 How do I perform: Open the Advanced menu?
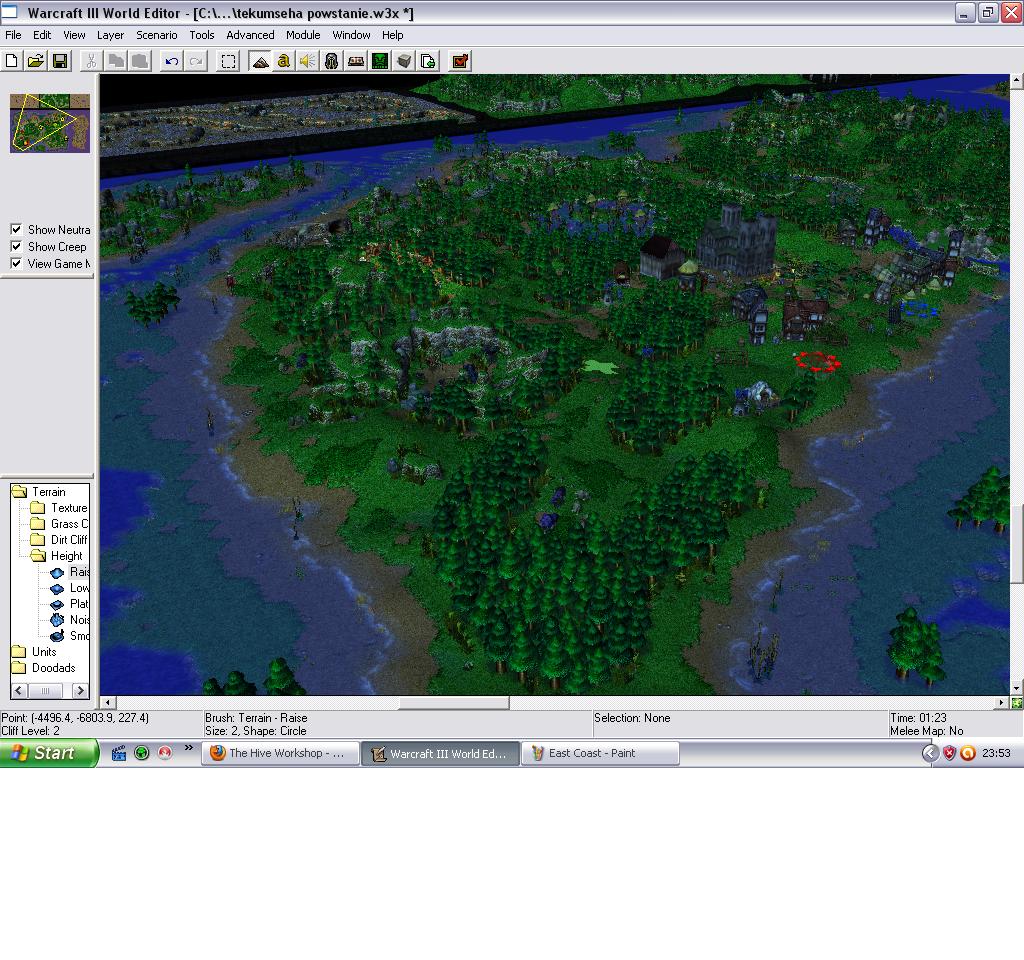point(250,35)
